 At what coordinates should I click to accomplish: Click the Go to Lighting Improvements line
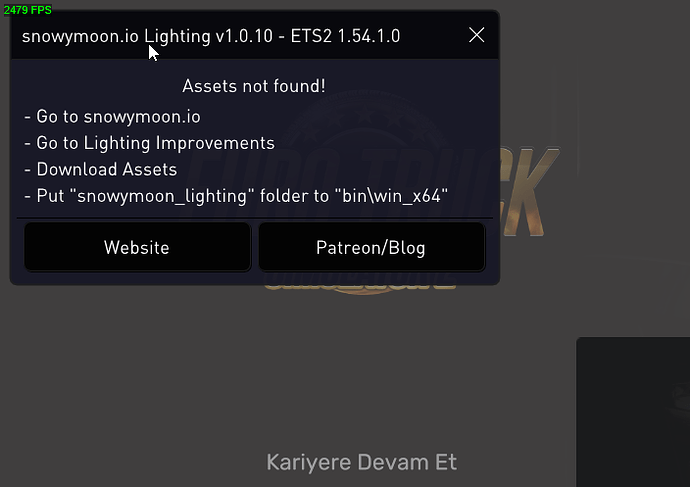[x=149, y=143]
